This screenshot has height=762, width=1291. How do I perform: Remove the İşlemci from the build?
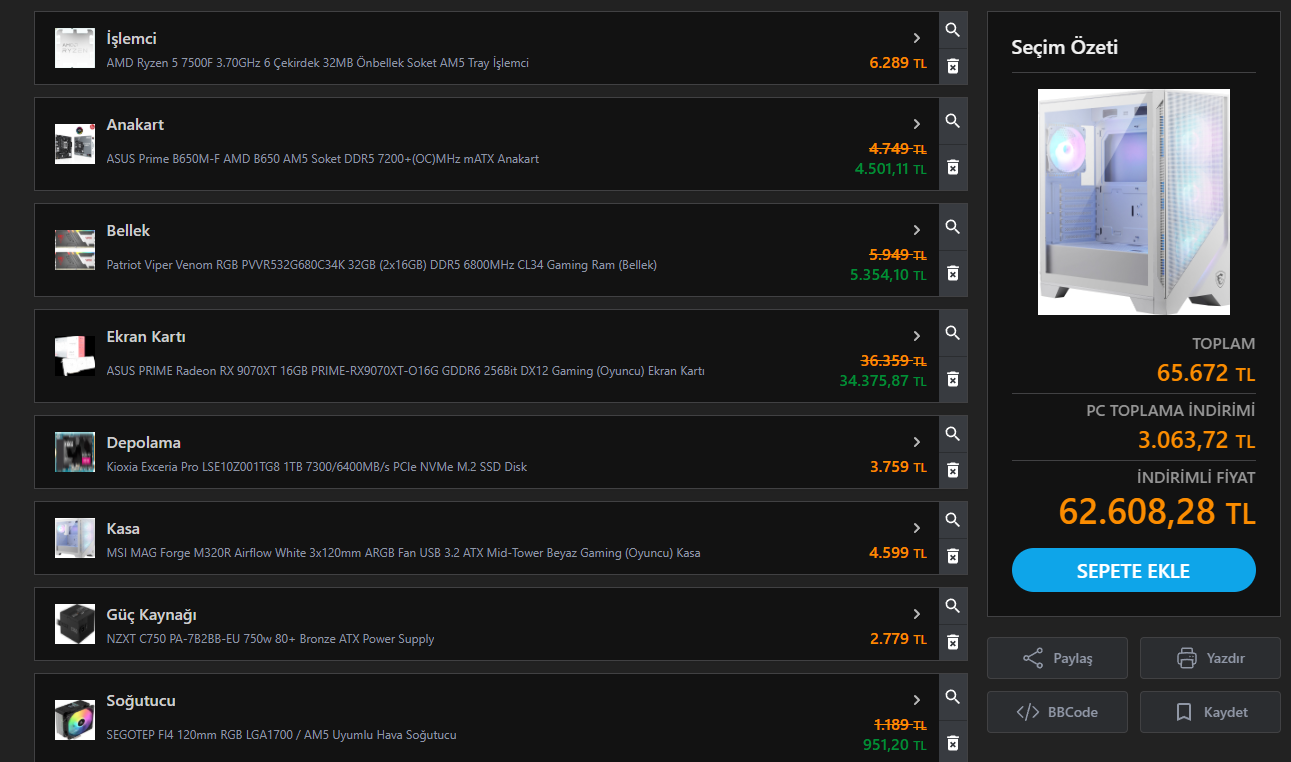(953, 66)
